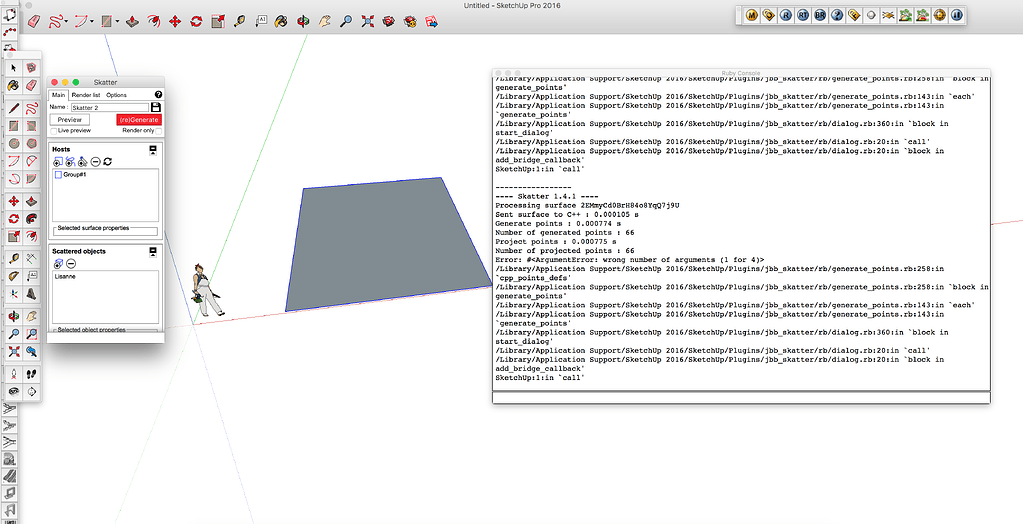1023x524 pixels.
Task: Enable the Render only checkbox
Action: tap(159, 131)
